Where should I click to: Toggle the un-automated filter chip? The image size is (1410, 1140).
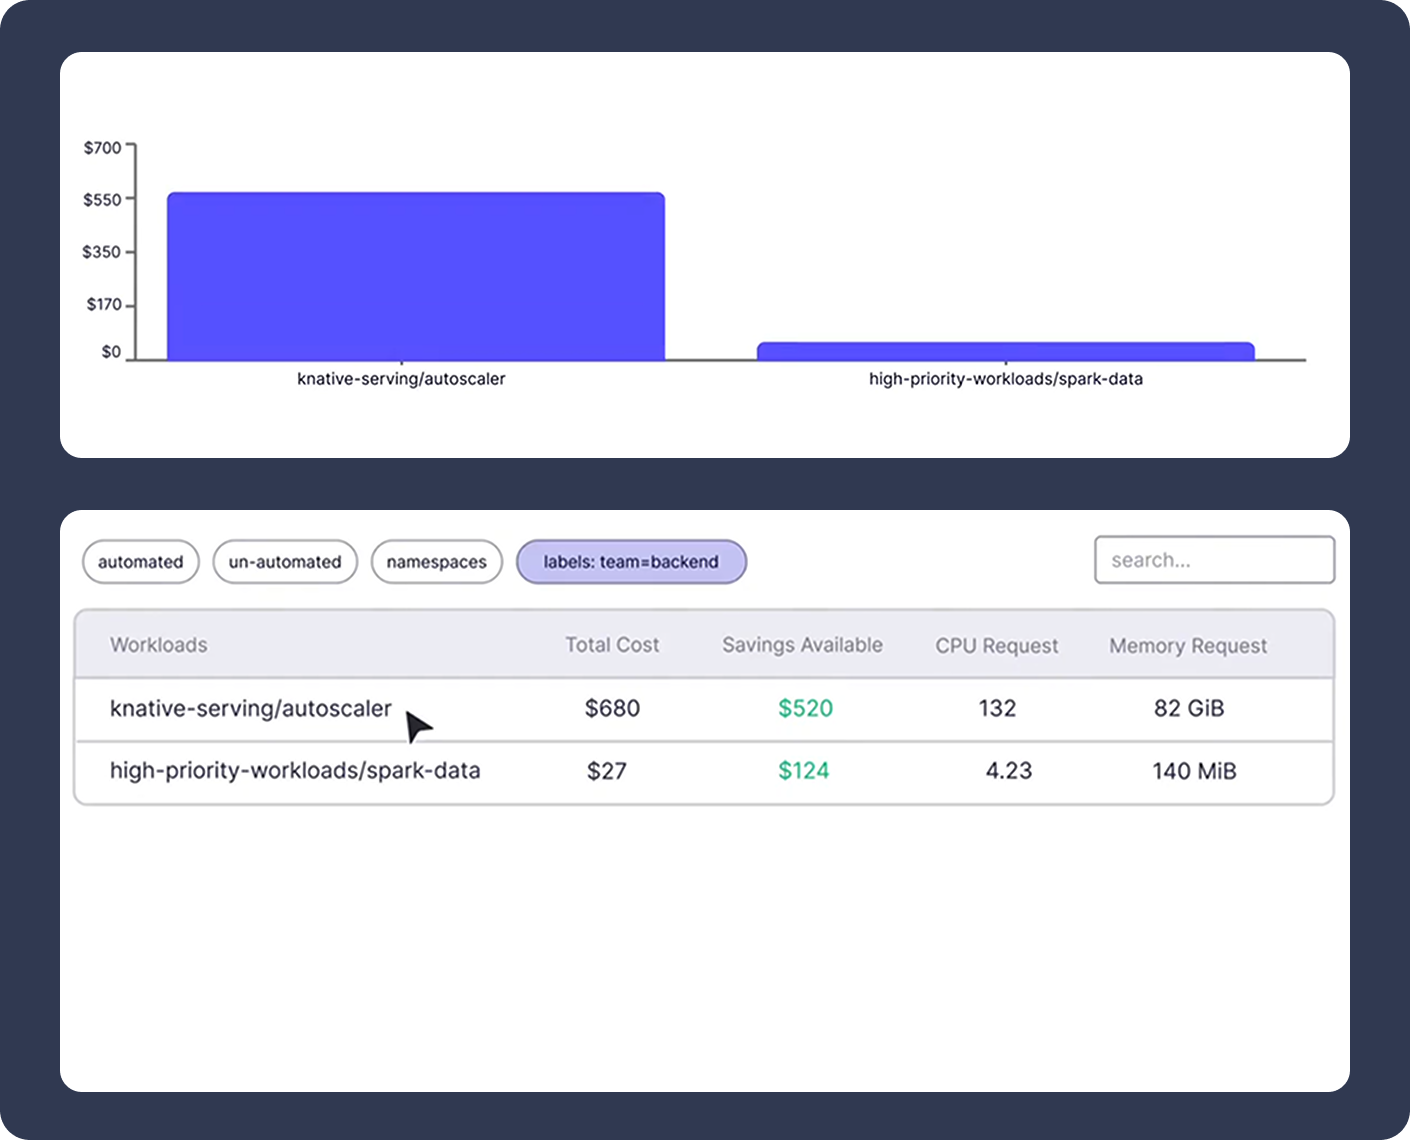coord(285,562)
